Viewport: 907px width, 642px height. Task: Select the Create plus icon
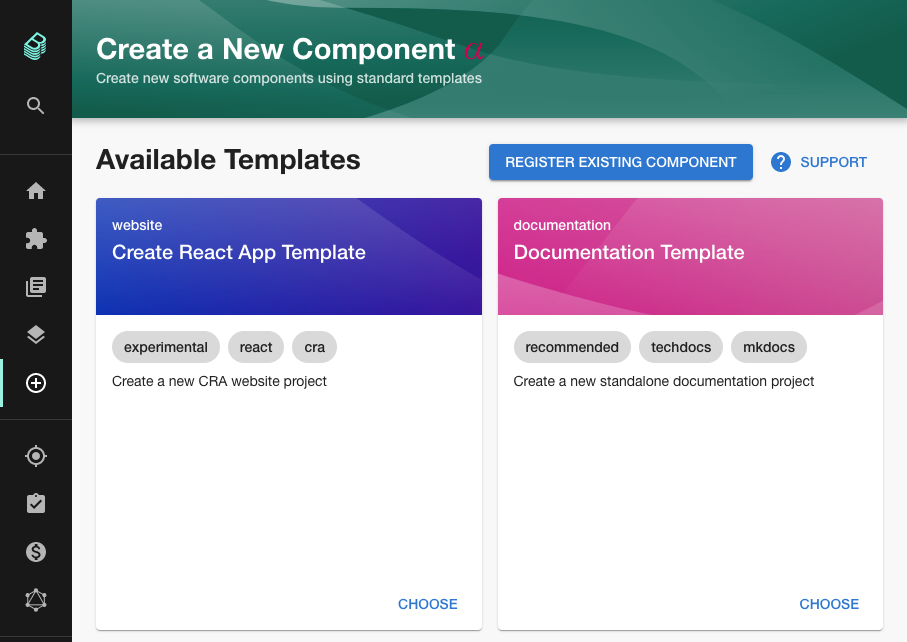click(x=35, y=383)
